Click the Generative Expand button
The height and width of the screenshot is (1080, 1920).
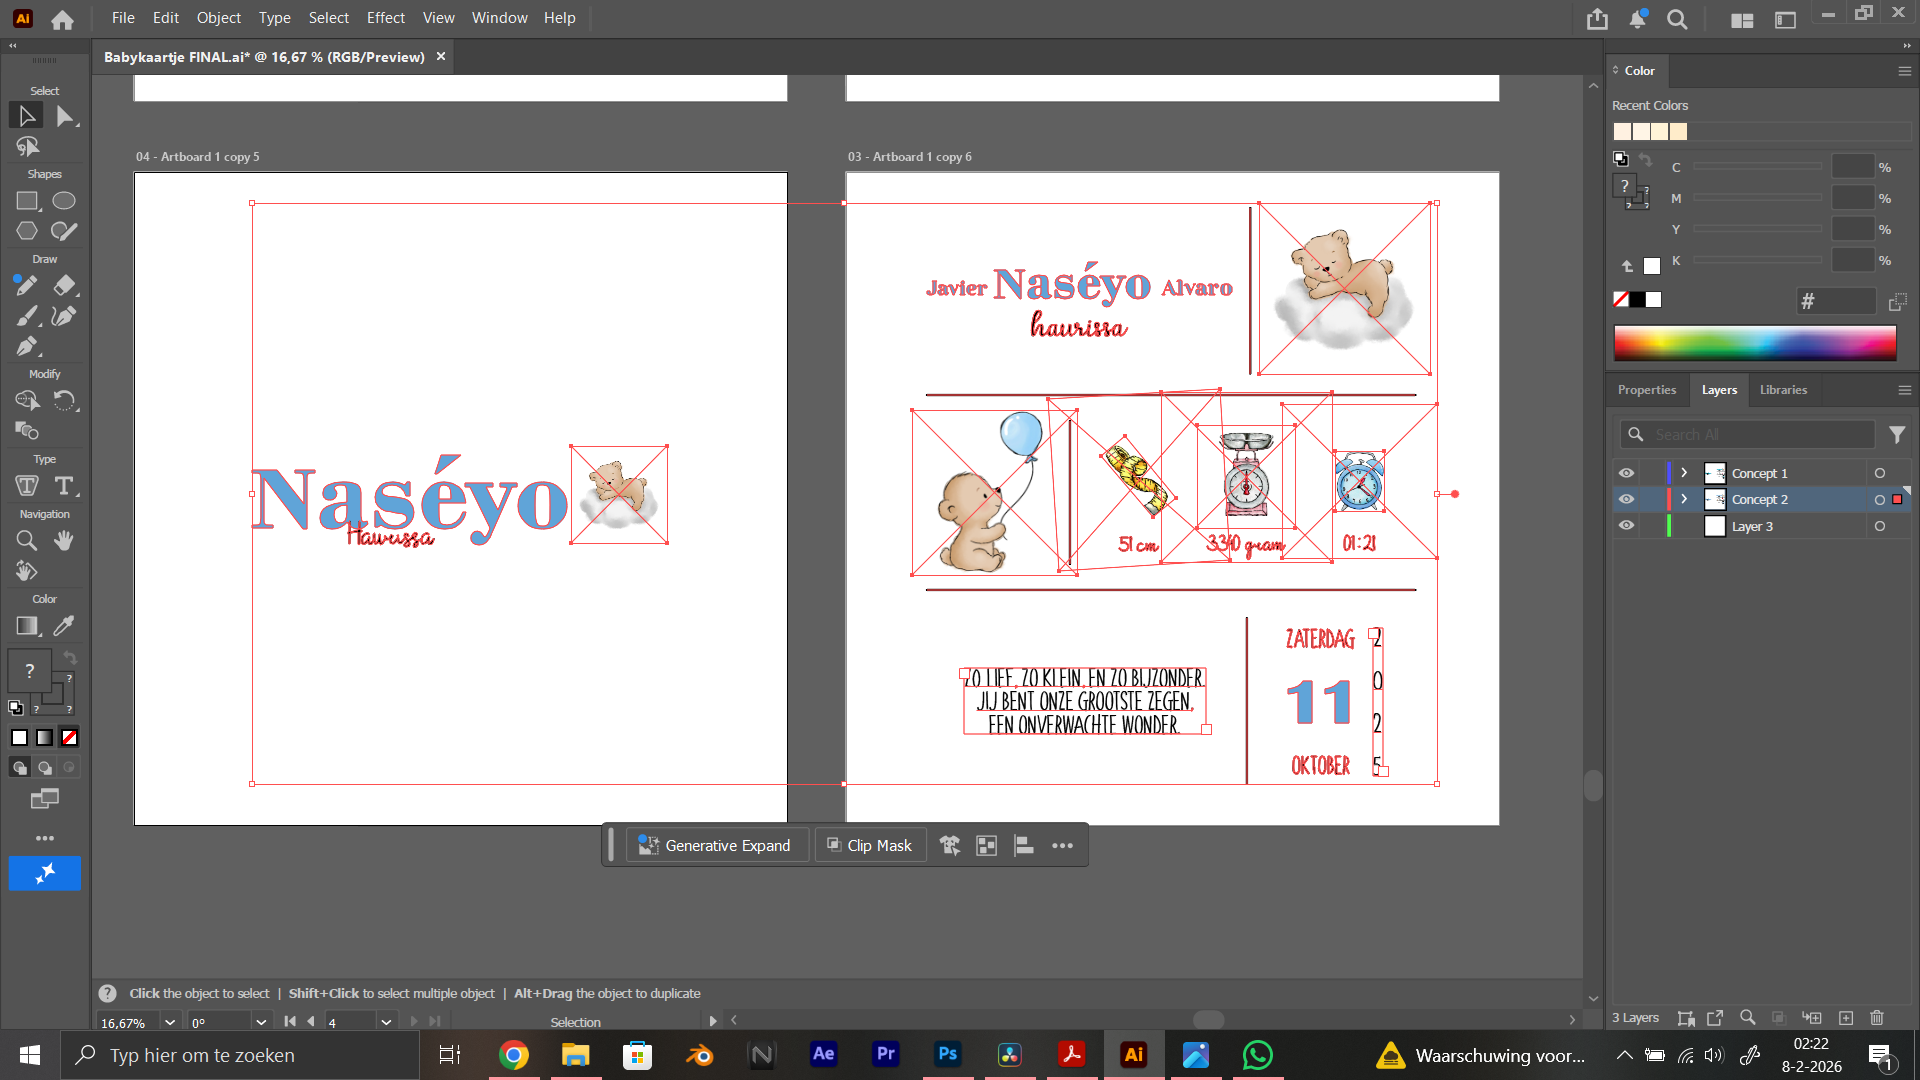[x=716, y=846]
